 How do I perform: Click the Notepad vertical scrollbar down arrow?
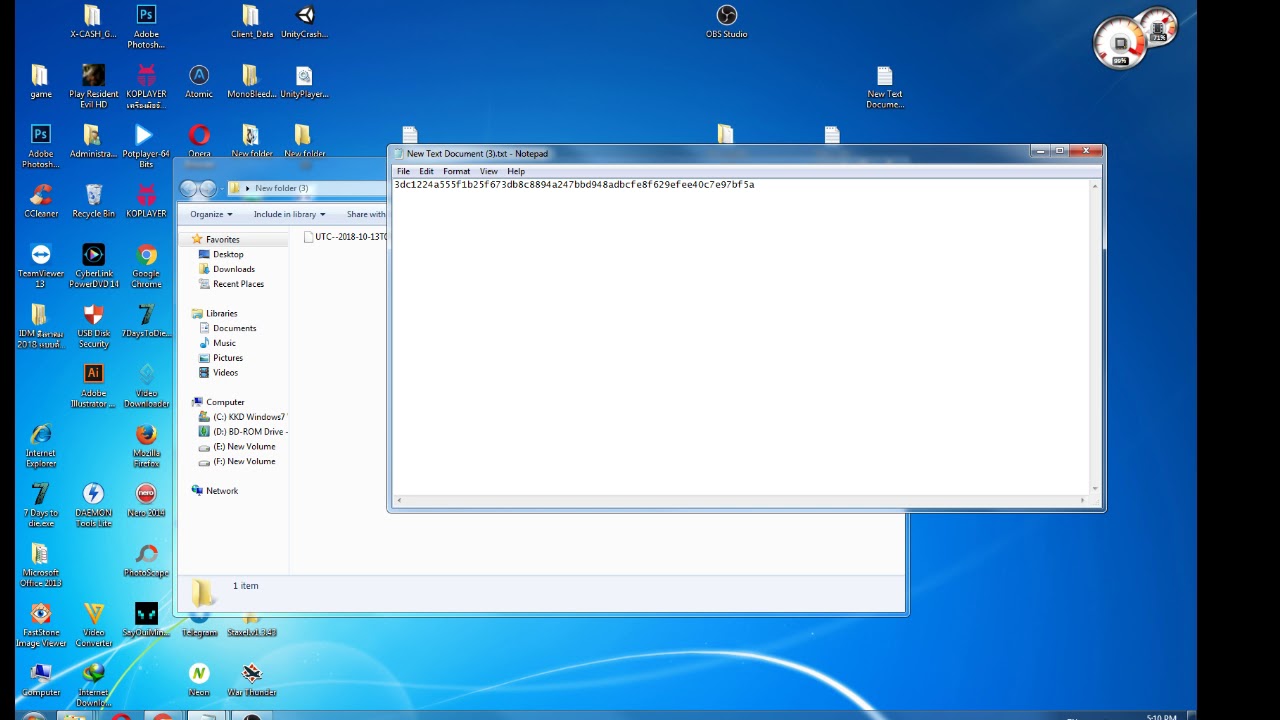[x=1095, y=488]
